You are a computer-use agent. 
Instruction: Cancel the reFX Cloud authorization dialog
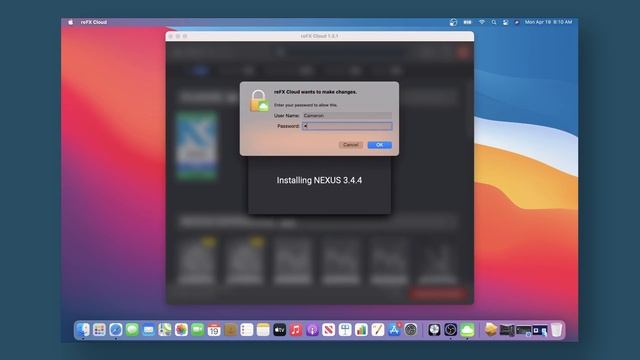[x=351, y=145]
